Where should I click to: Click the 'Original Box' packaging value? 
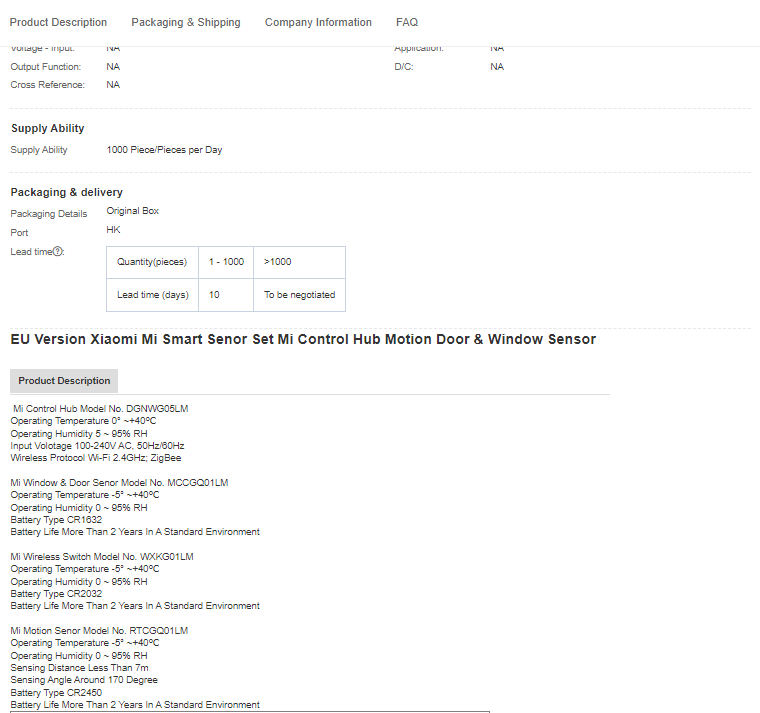coord(132,211)
